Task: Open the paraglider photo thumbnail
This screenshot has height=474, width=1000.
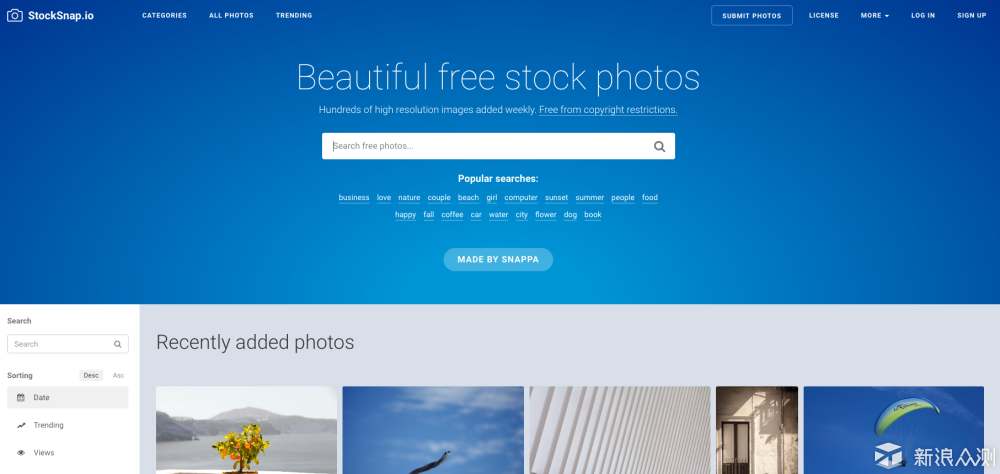Action: pyautogui.click(x=893, y=430)
